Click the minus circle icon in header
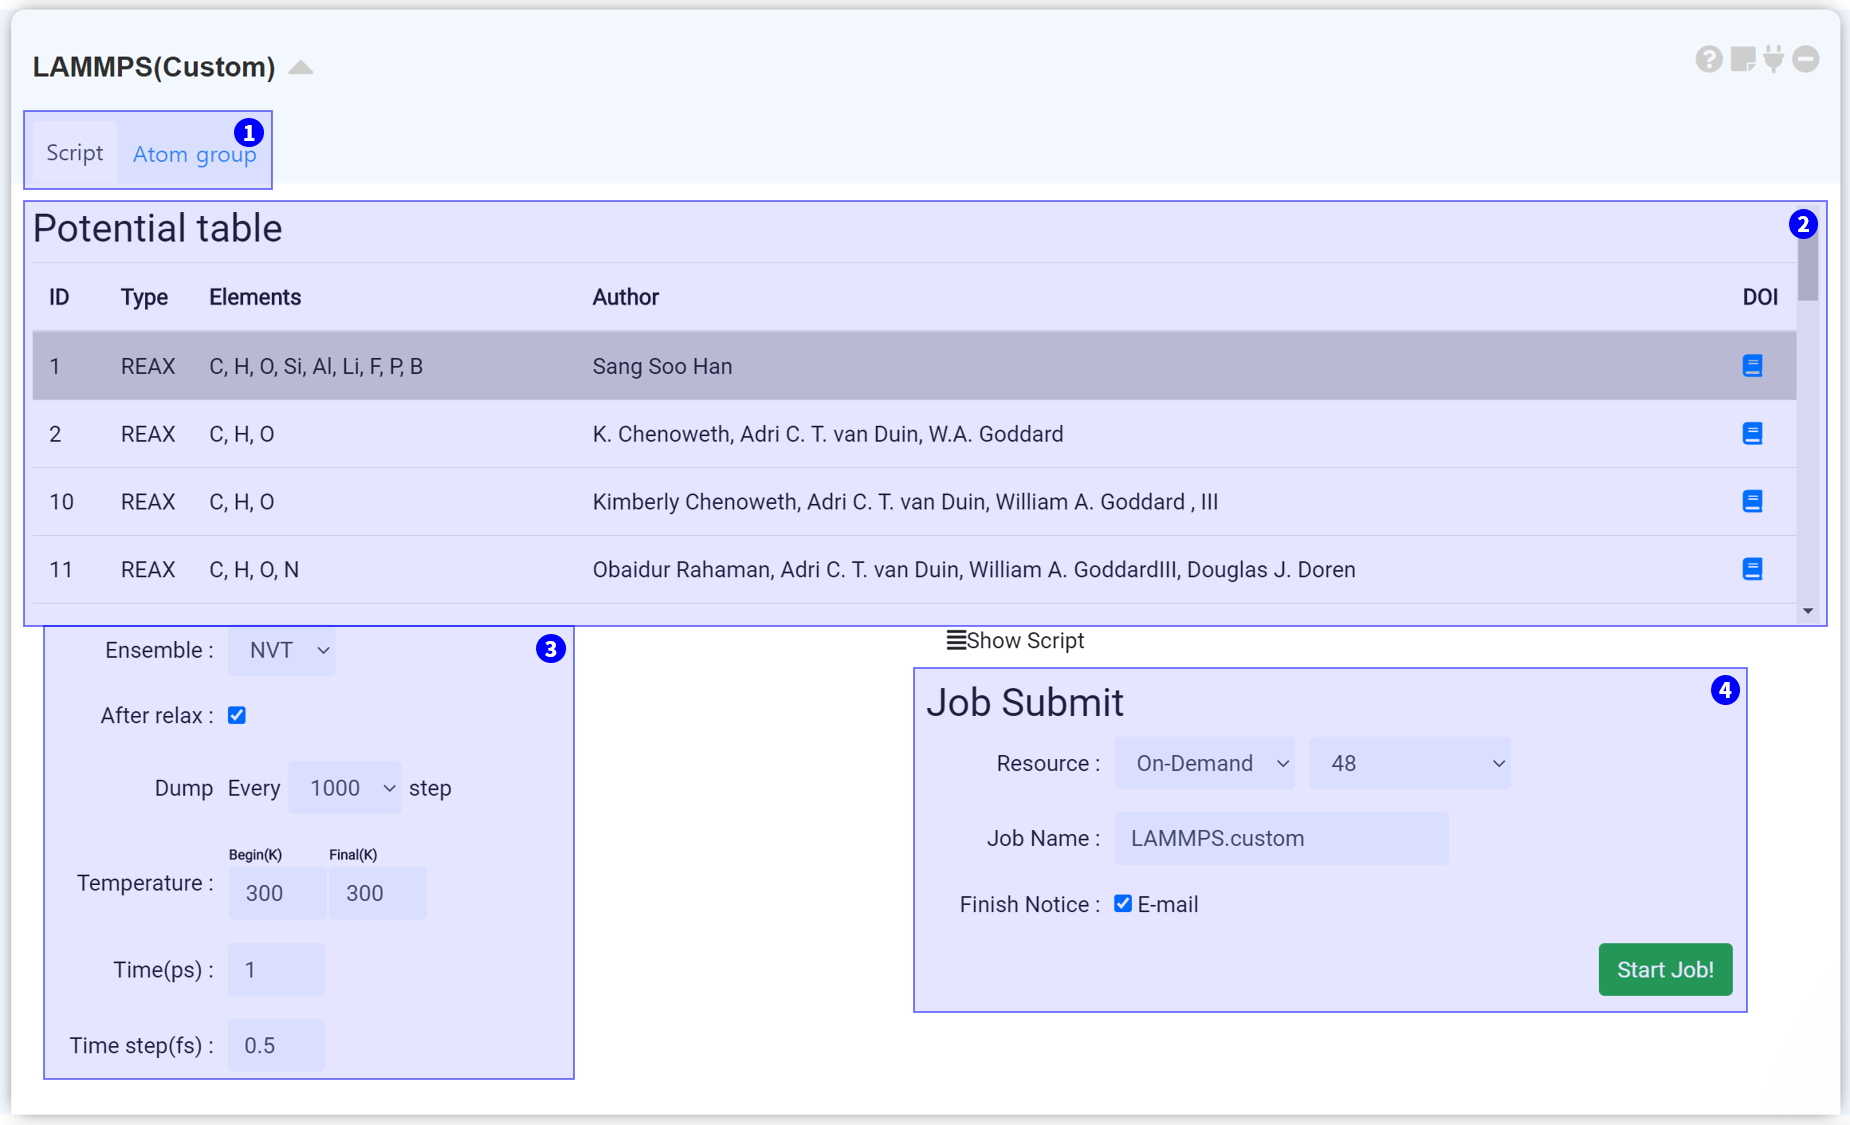 pos(1806,60)
